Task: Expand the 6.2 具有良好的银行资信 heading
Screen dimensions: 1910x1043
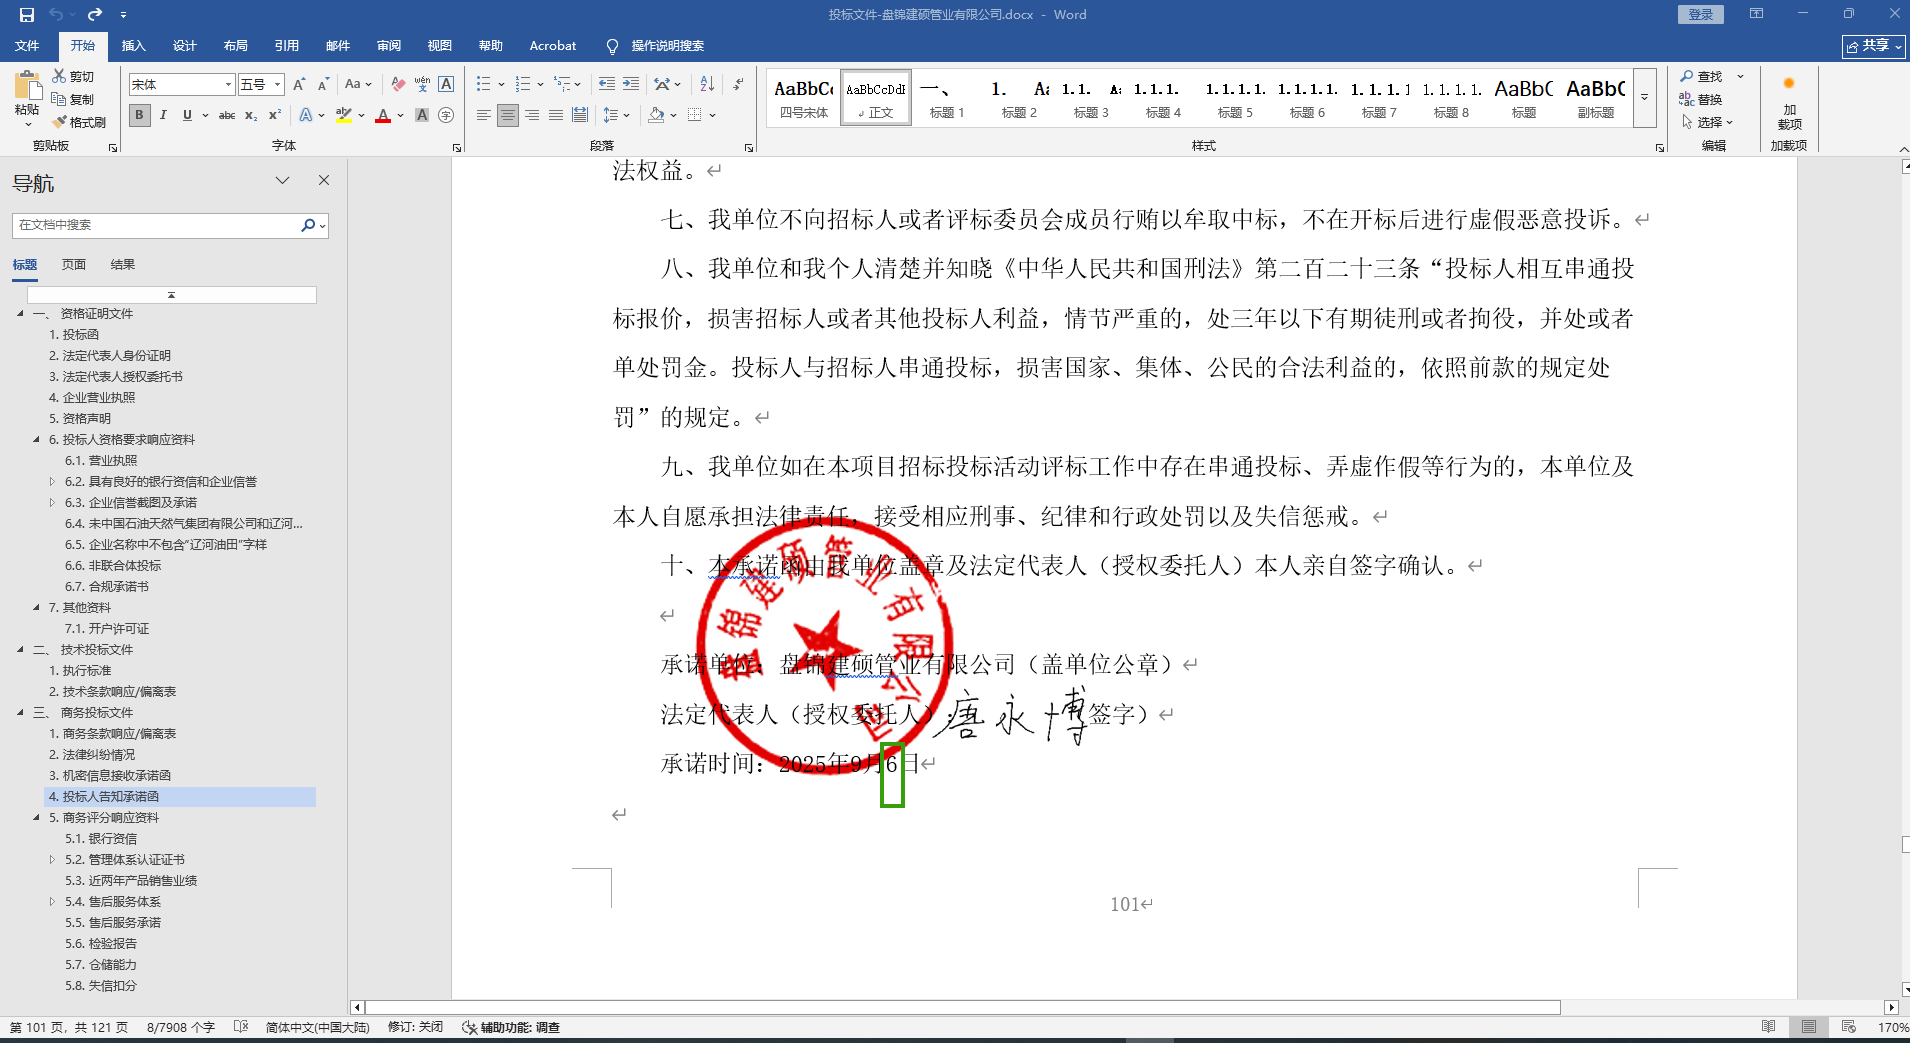Action: click(x=52, y=481)
